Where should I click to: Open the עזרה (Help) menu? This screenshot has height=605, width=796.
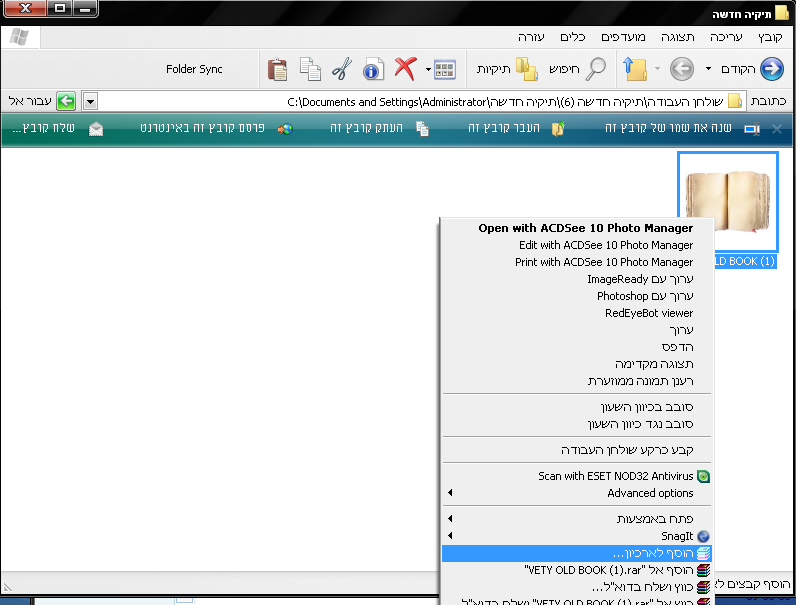[x=531, y=37]
